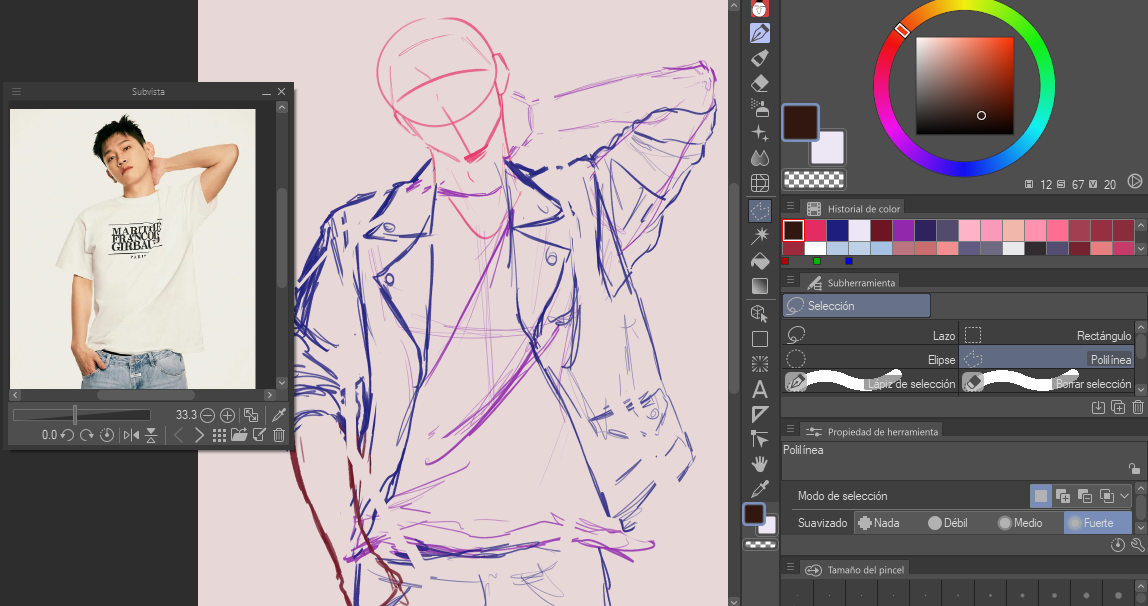Open Subherramienta panel menu
This screenshot has height=606, width=1148.
click(790, 280)
